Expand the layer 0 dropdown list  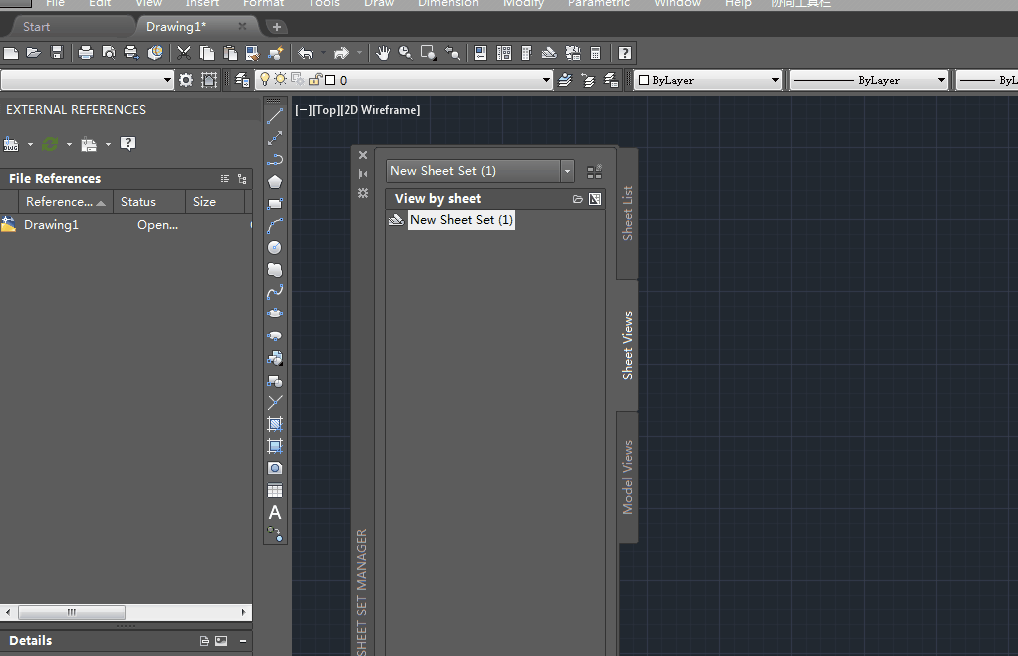tap(546, 80)
